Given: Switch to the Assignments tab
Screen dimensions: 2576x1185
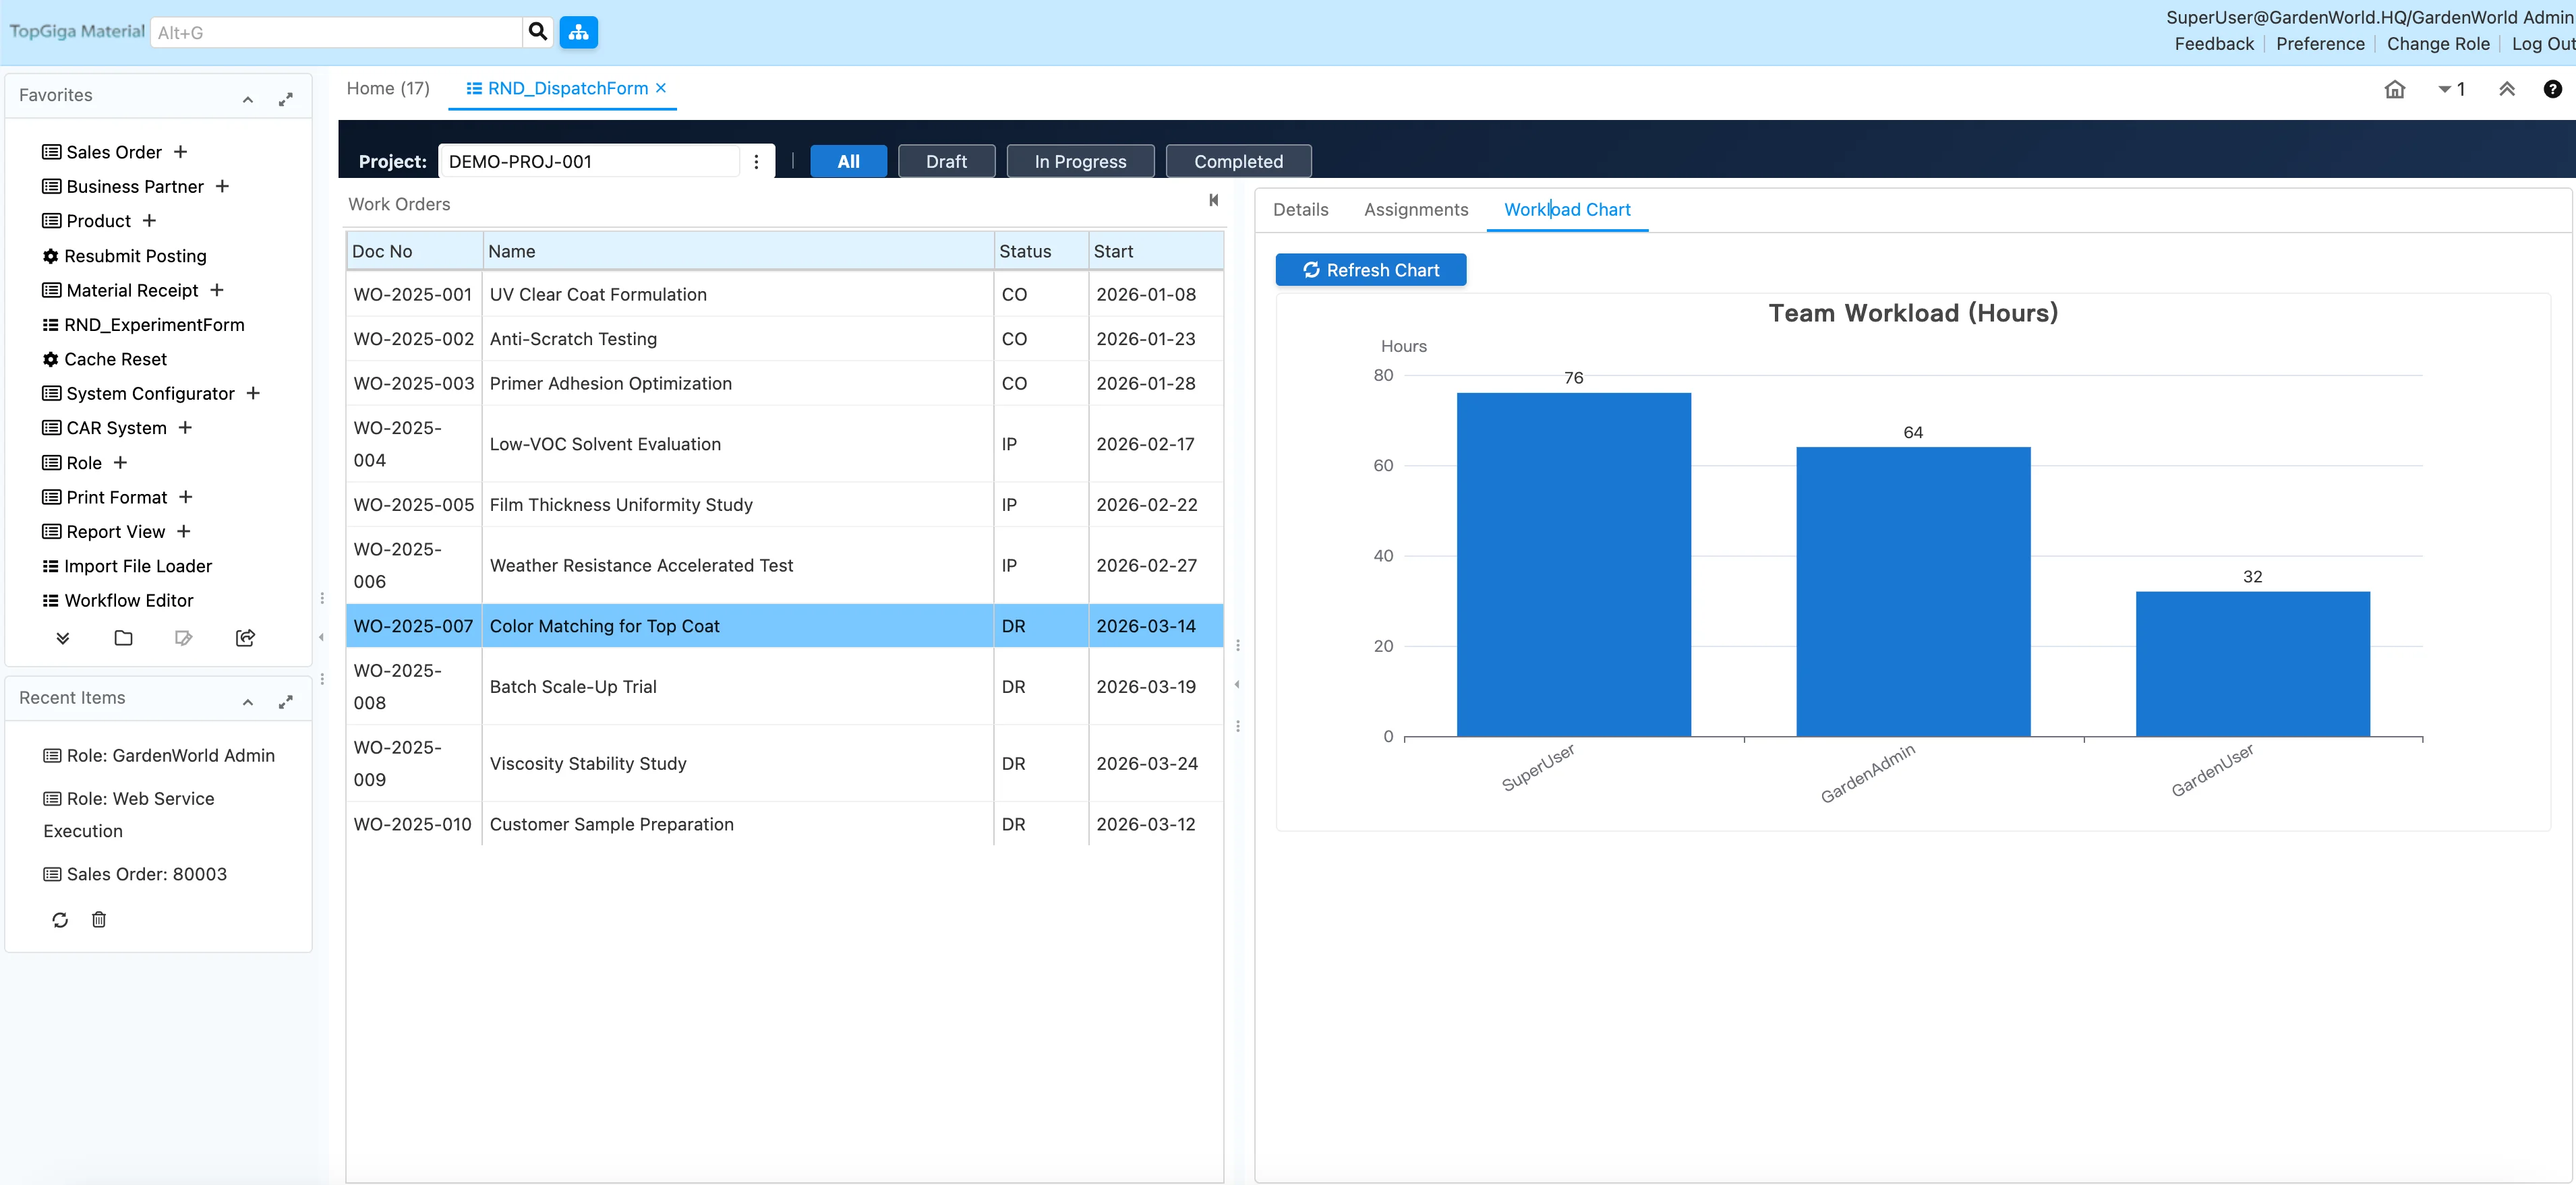Looking at the screenshot, I should pos(1415,209).
